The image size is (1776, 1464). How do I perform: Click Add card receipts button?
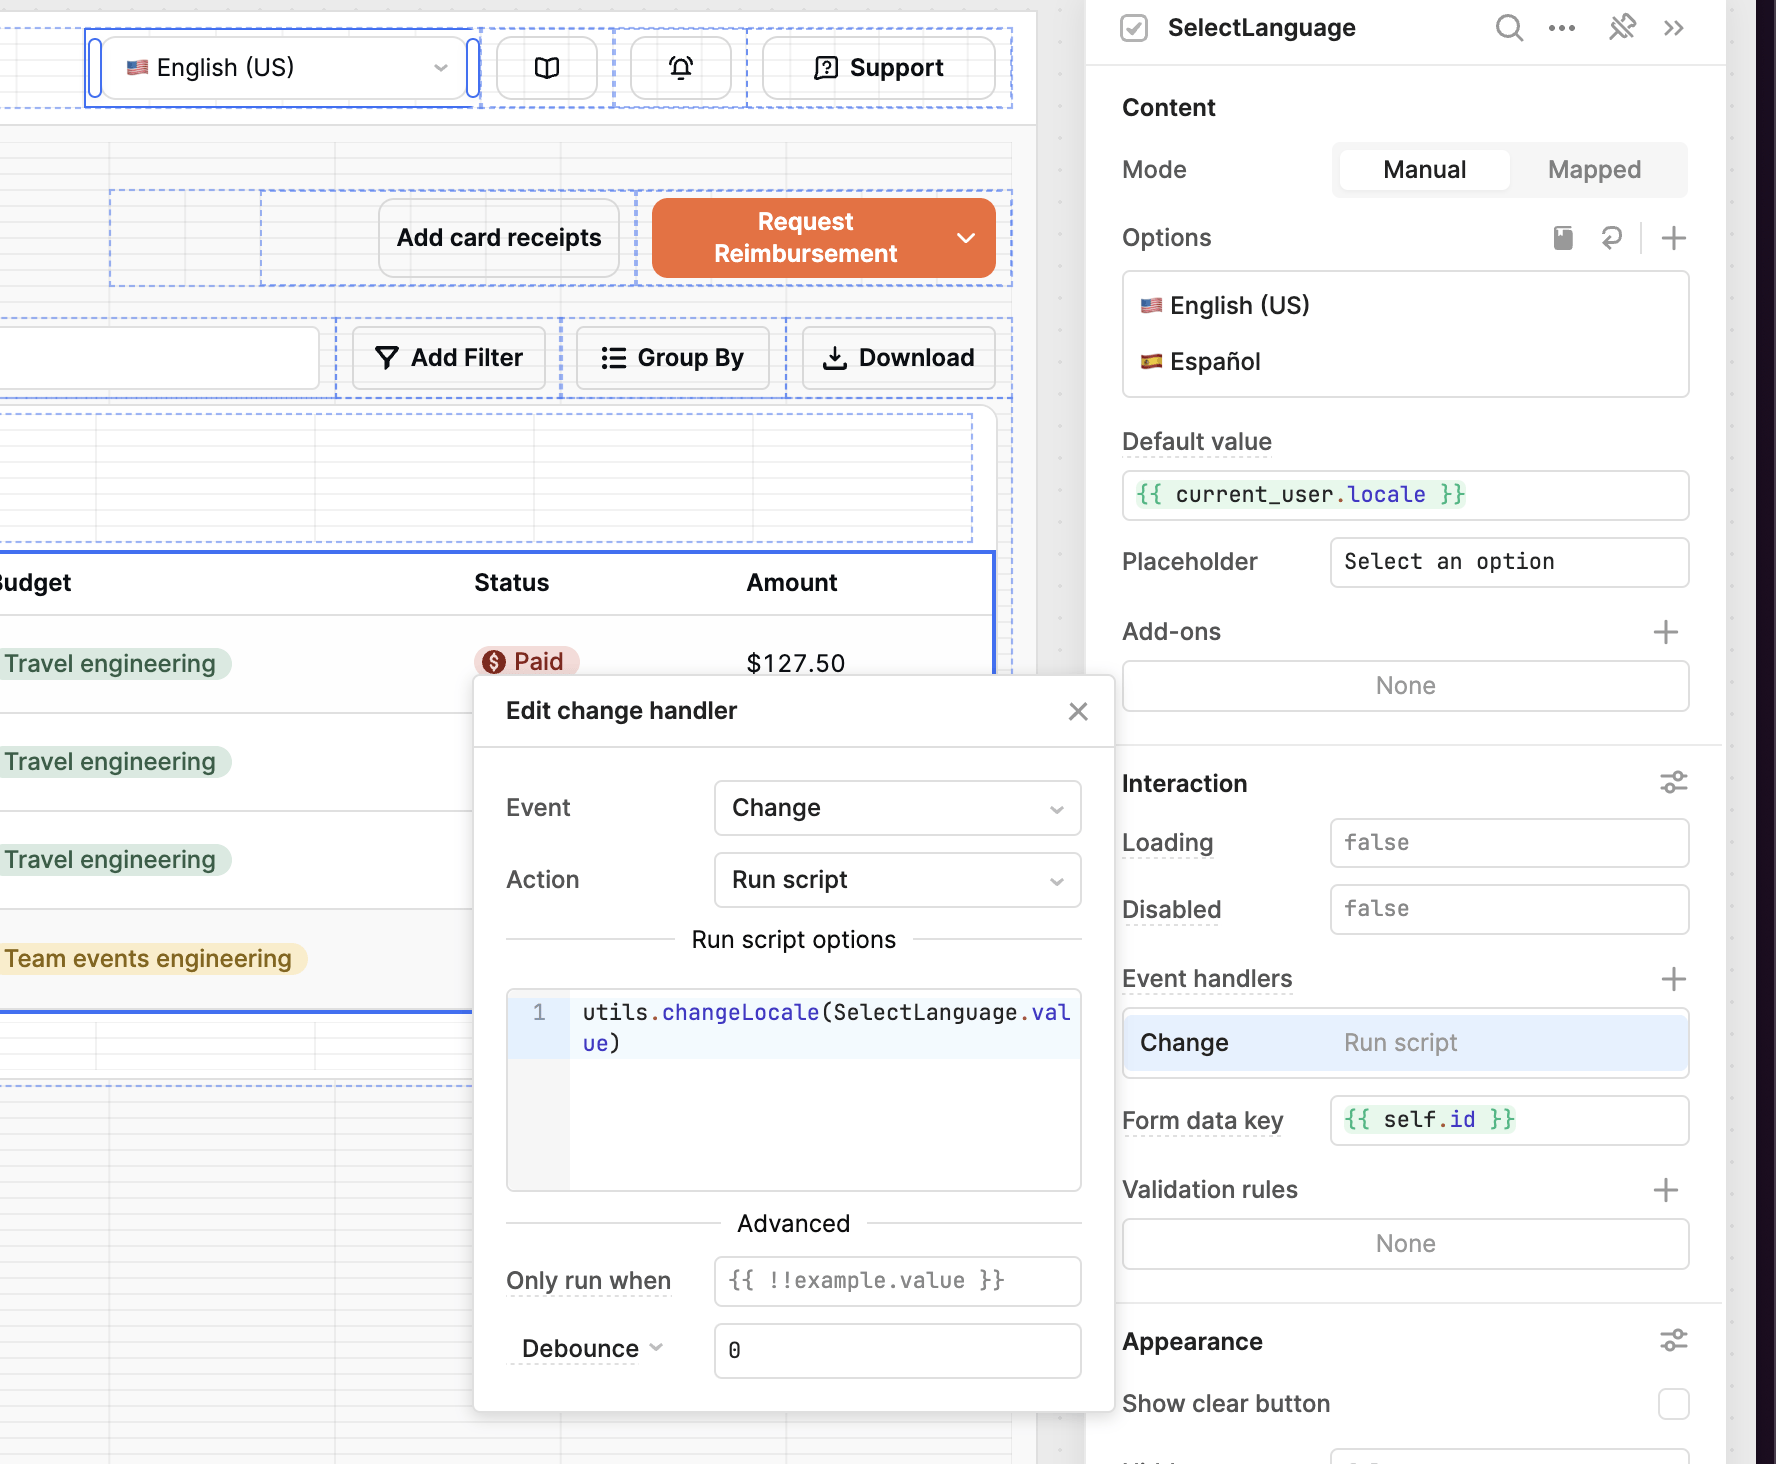coord(499,238)
